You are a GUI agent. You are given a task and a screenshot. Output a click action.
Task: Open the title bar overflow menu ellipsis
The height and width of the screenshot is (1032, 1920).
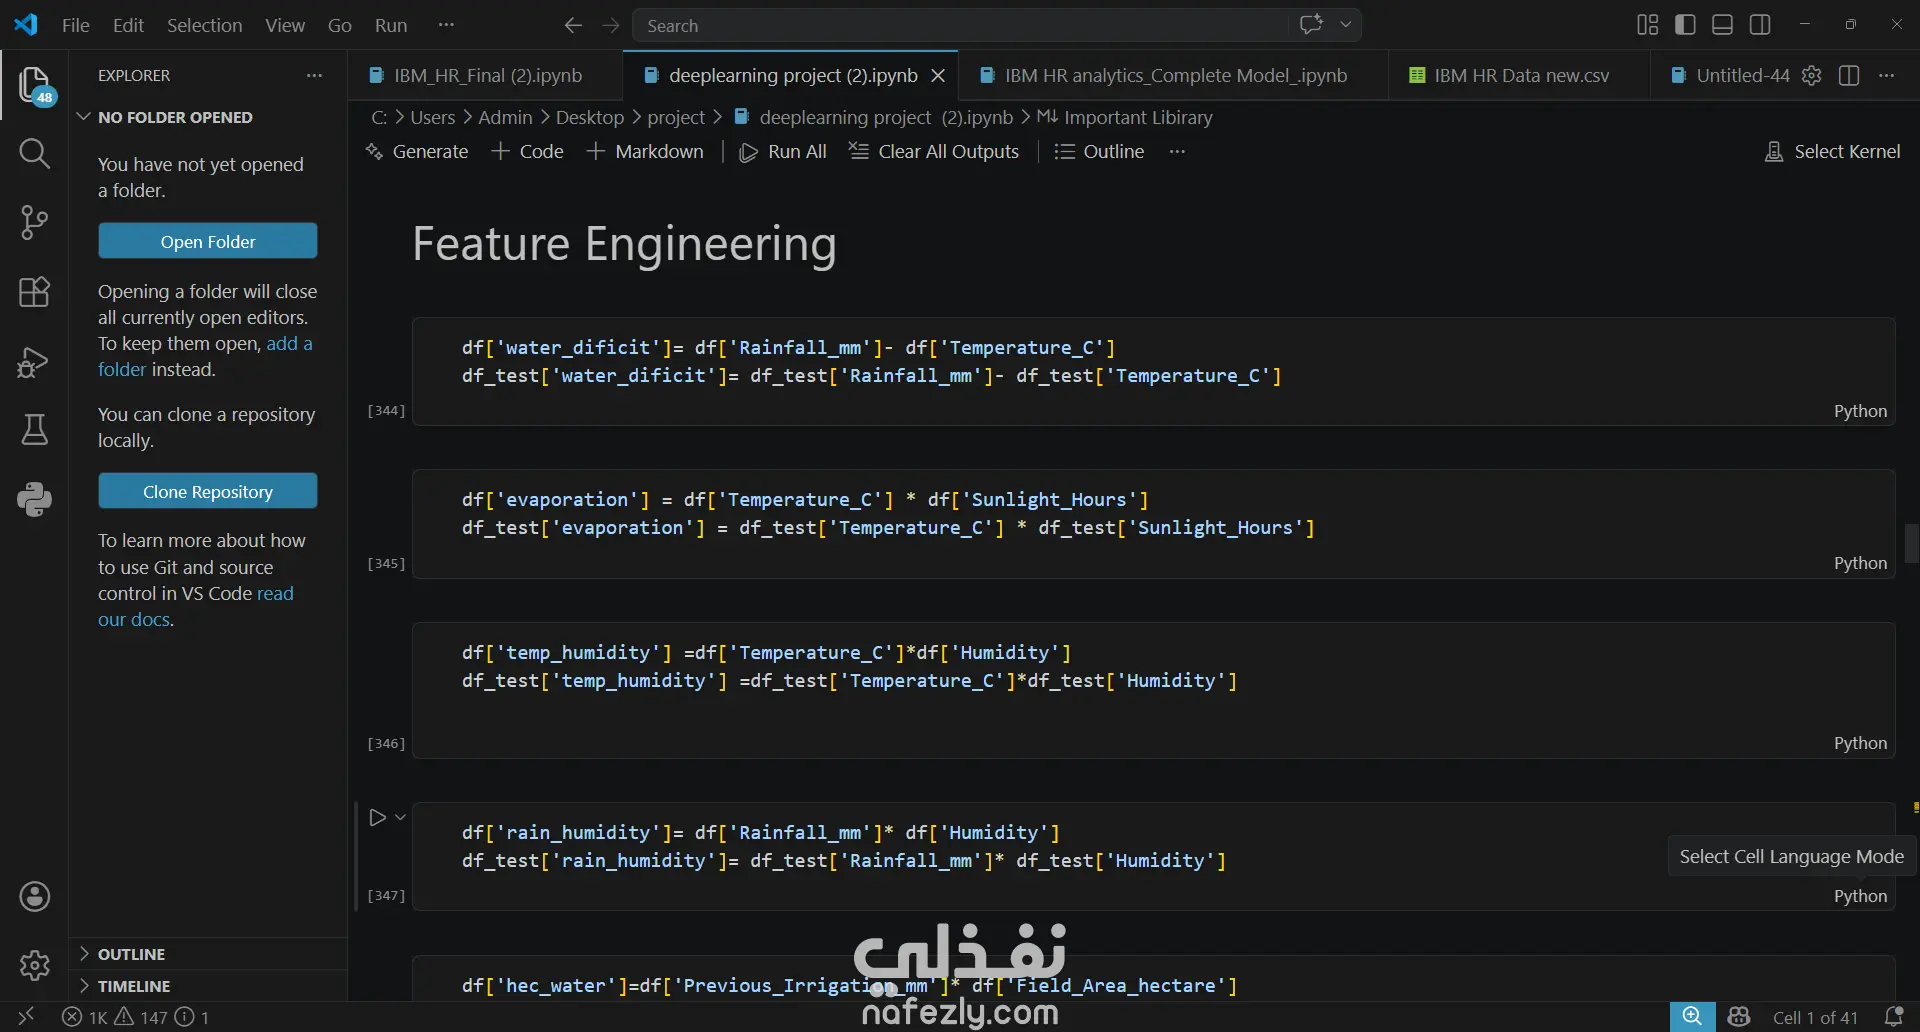pyautogui.click(x=446, y=25)
